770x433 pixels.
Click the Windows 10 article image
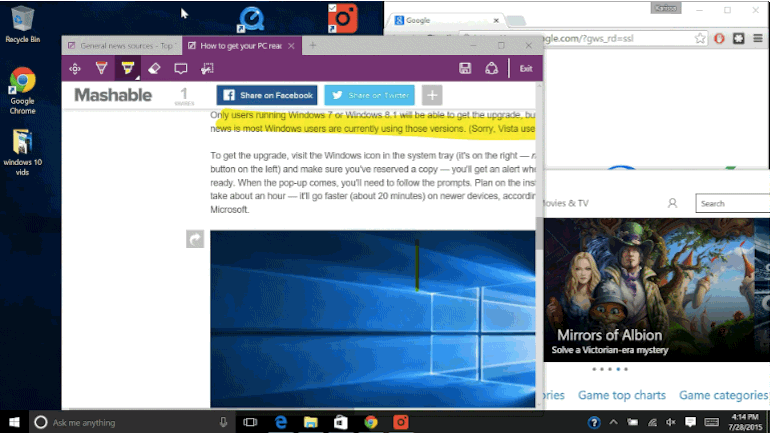click(x=373, y=319)
